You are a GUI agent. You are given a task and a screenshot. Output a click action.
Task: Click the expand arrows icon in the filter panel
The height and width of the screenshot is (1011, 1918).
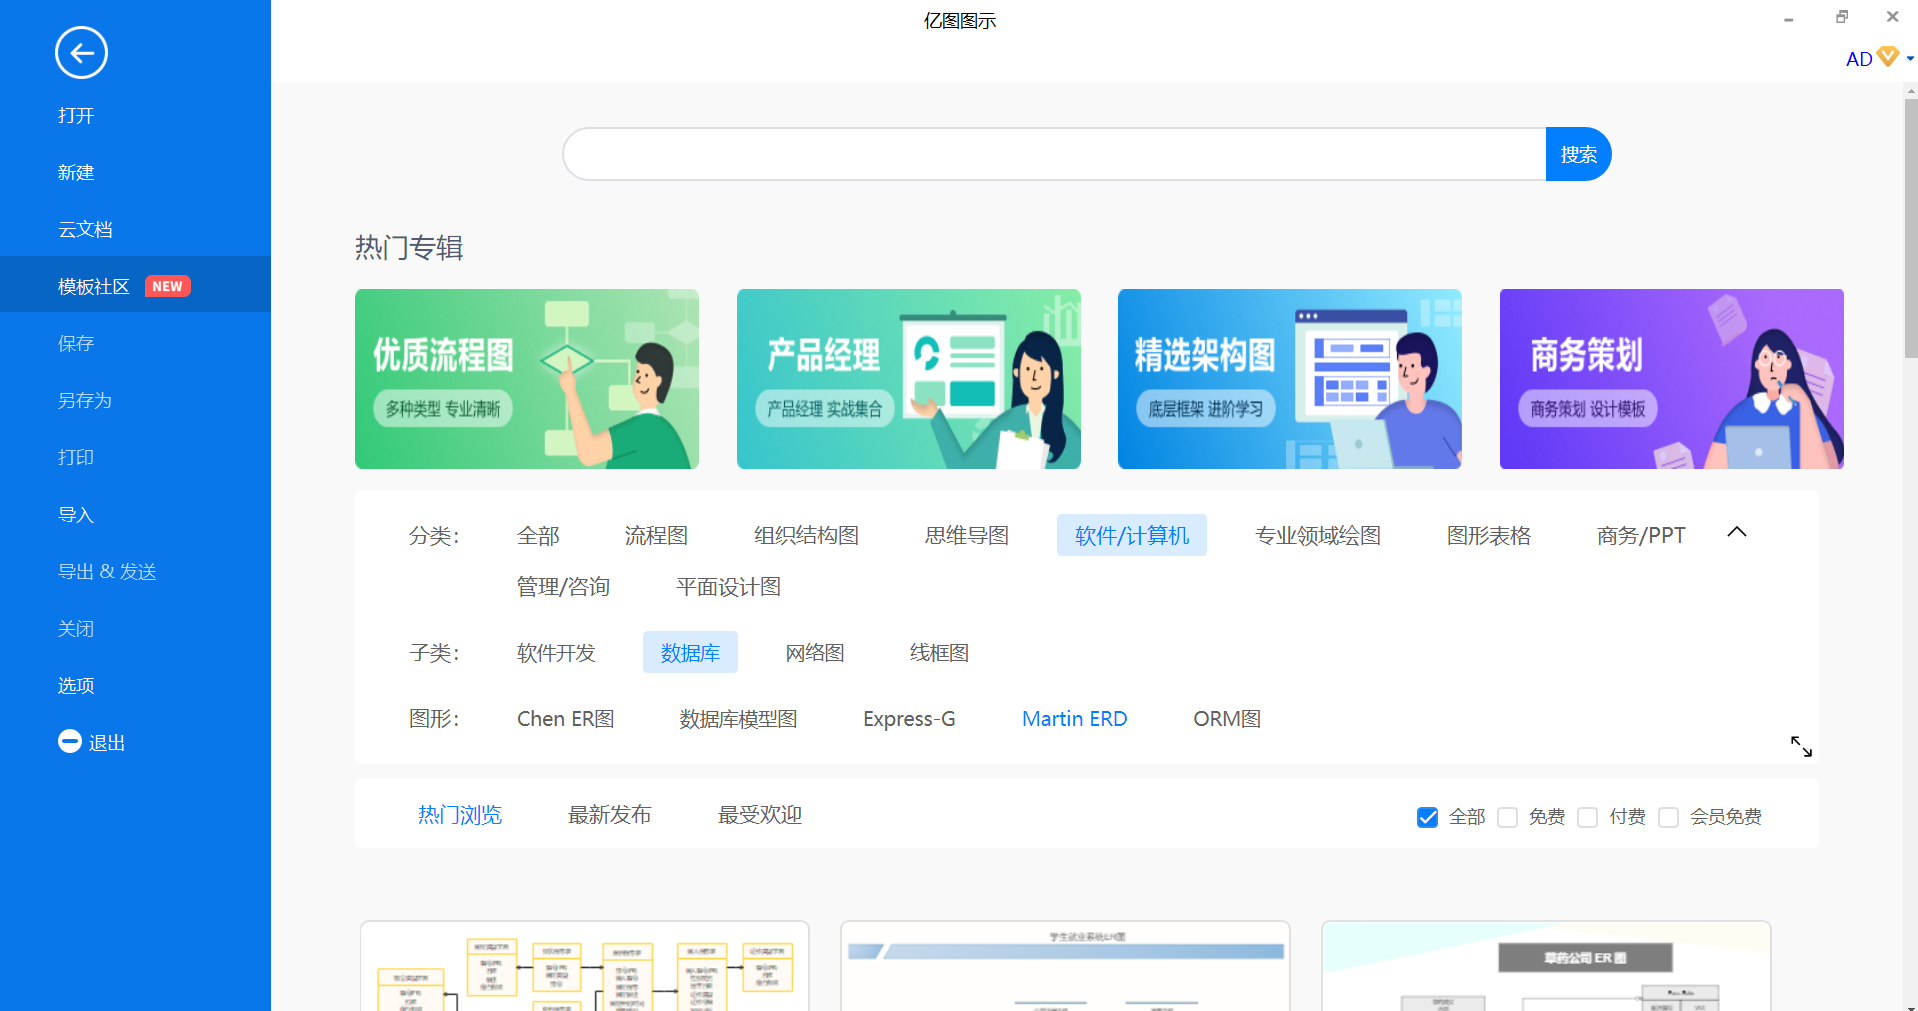[x=1801, y=746]
